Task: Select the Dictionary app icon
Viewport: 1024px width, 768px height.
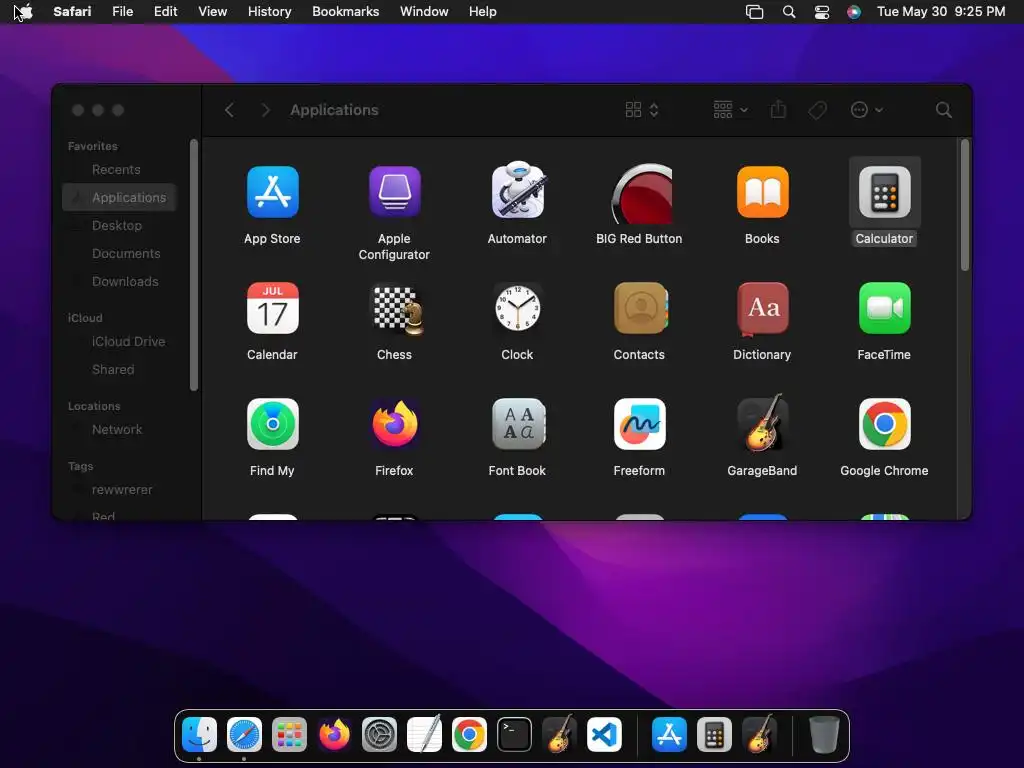Action: pyautogui.click(x=762, y=308)
